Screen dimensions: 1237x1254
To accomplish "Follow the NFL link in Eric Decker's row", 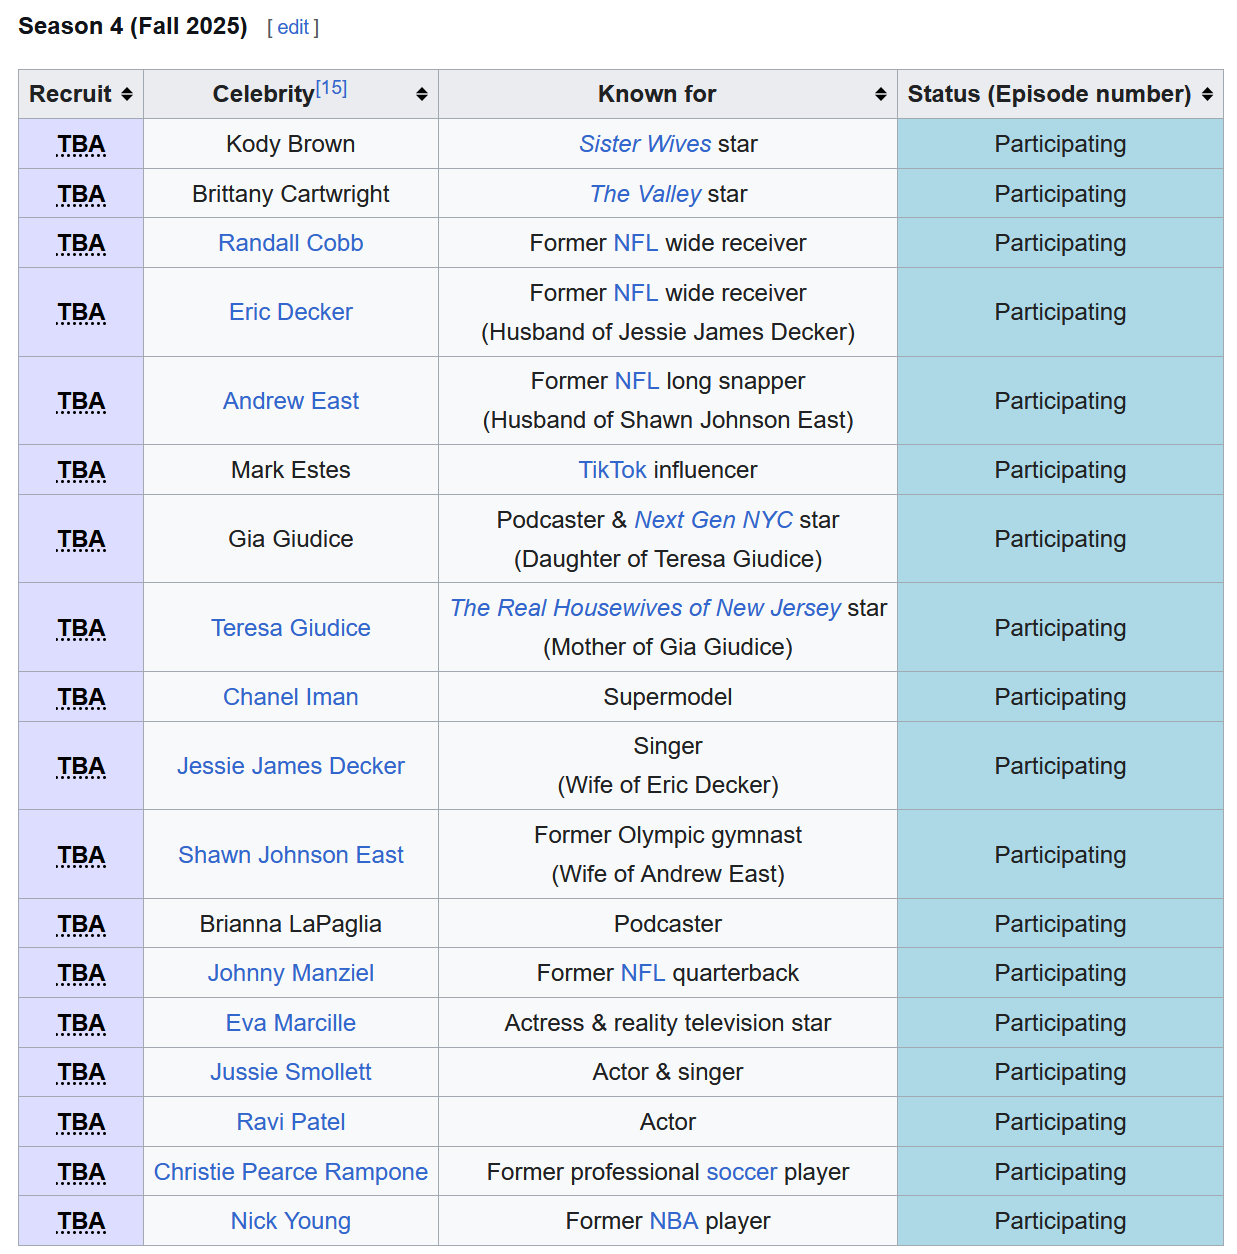I will [x=636, y=293].
